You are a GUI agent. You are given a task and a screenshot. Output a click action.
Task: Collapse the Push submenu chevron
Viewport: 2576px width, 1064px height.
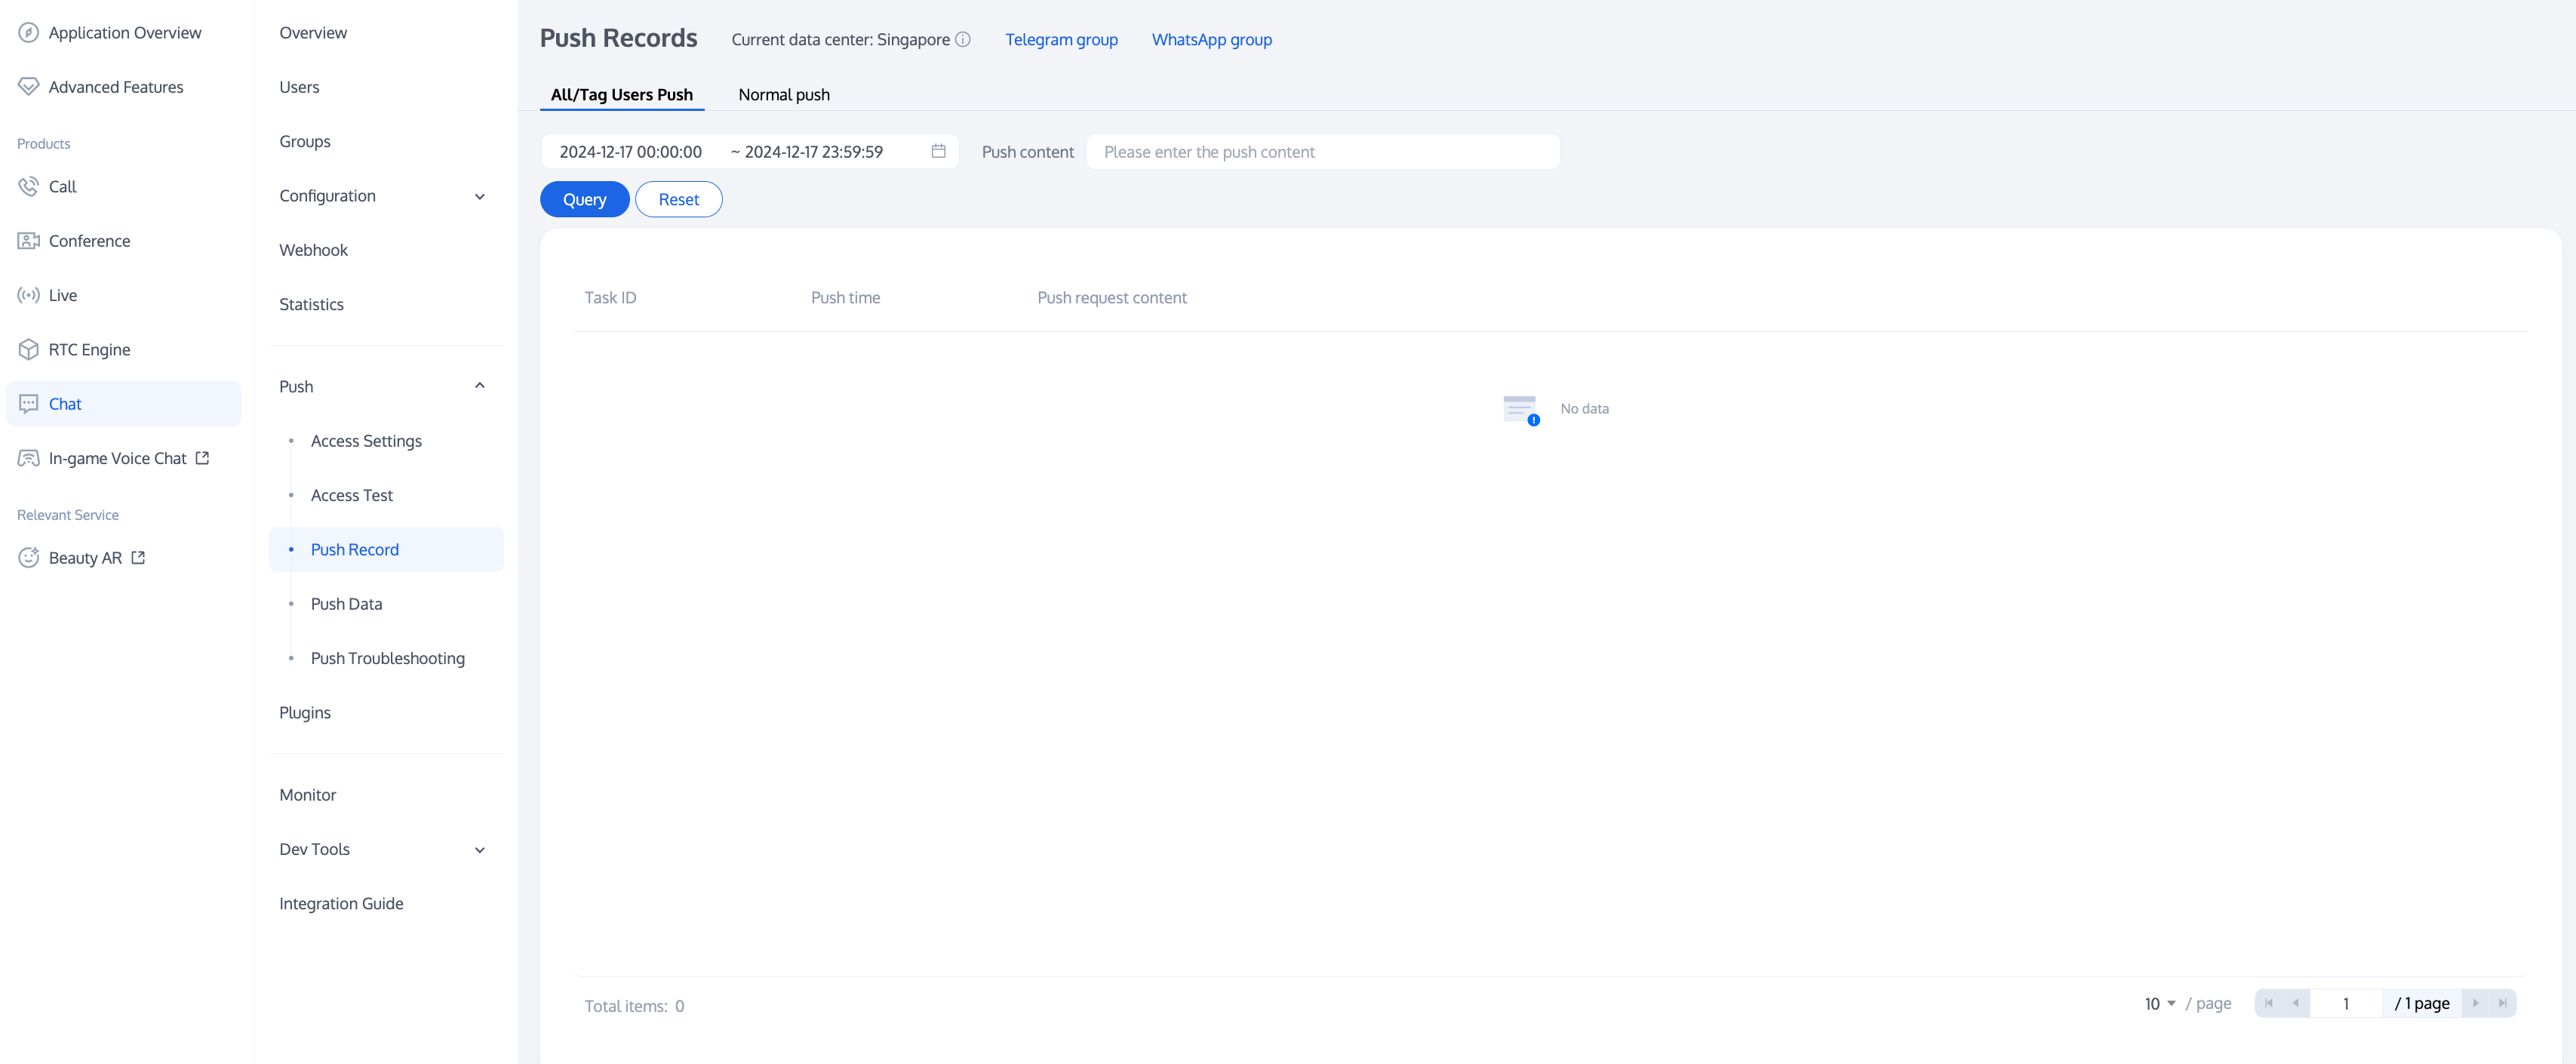click(480, 386)
